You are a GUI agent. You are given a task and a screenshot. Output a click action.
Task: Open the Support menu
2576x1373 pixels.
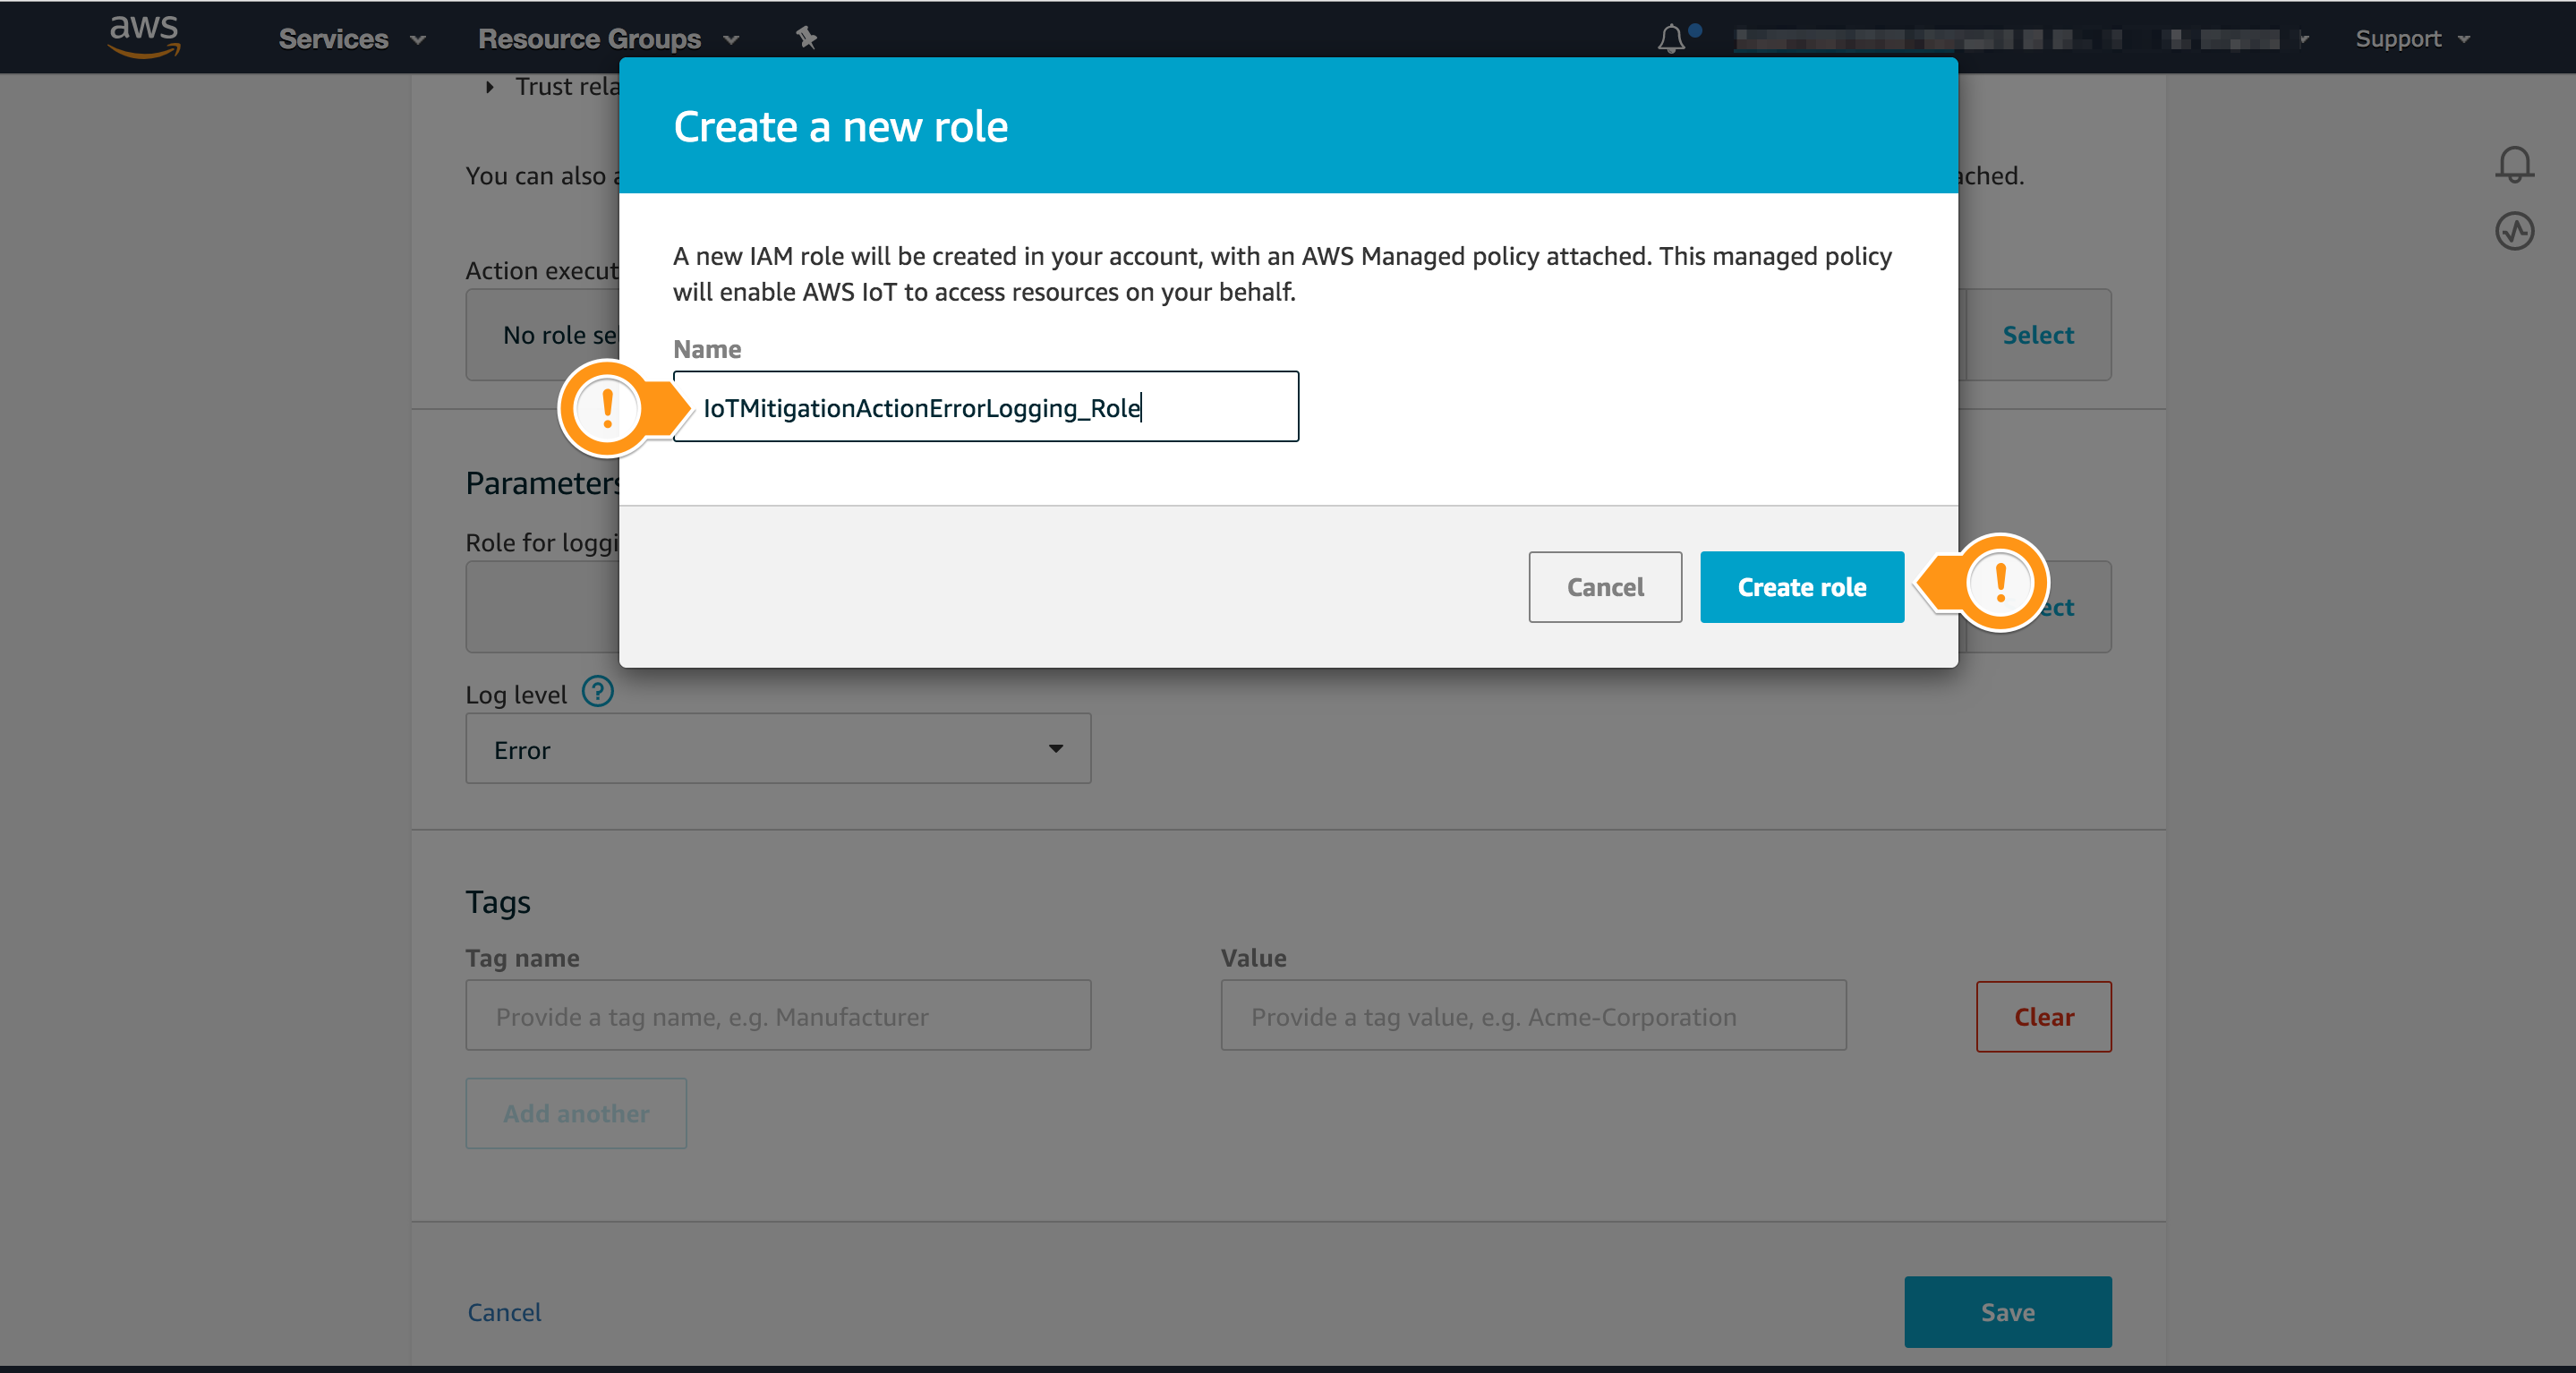[2412, 38]
